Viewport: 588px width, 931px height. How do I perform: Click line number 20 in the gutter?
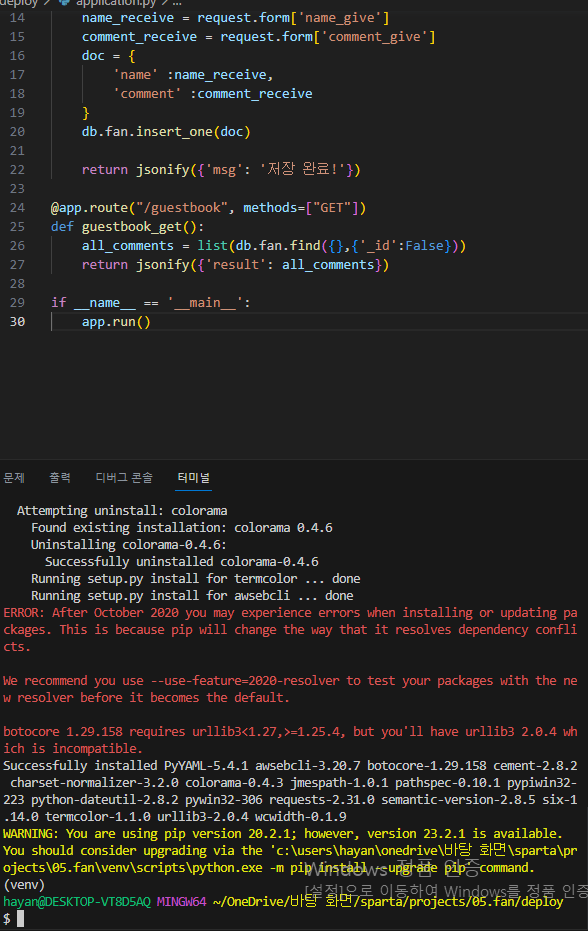[17, 132]
